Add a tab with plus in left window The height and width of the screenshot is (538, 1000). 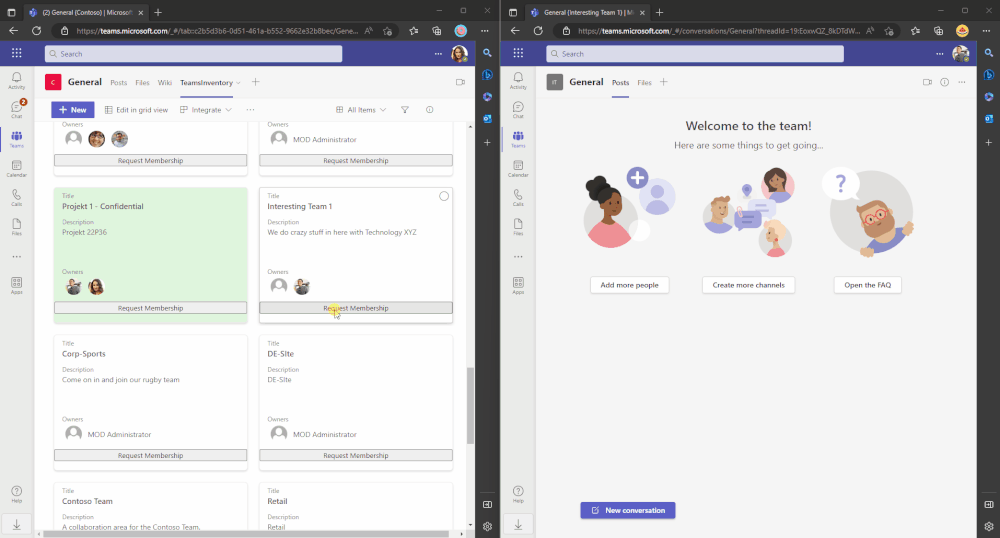pos(255,82)
